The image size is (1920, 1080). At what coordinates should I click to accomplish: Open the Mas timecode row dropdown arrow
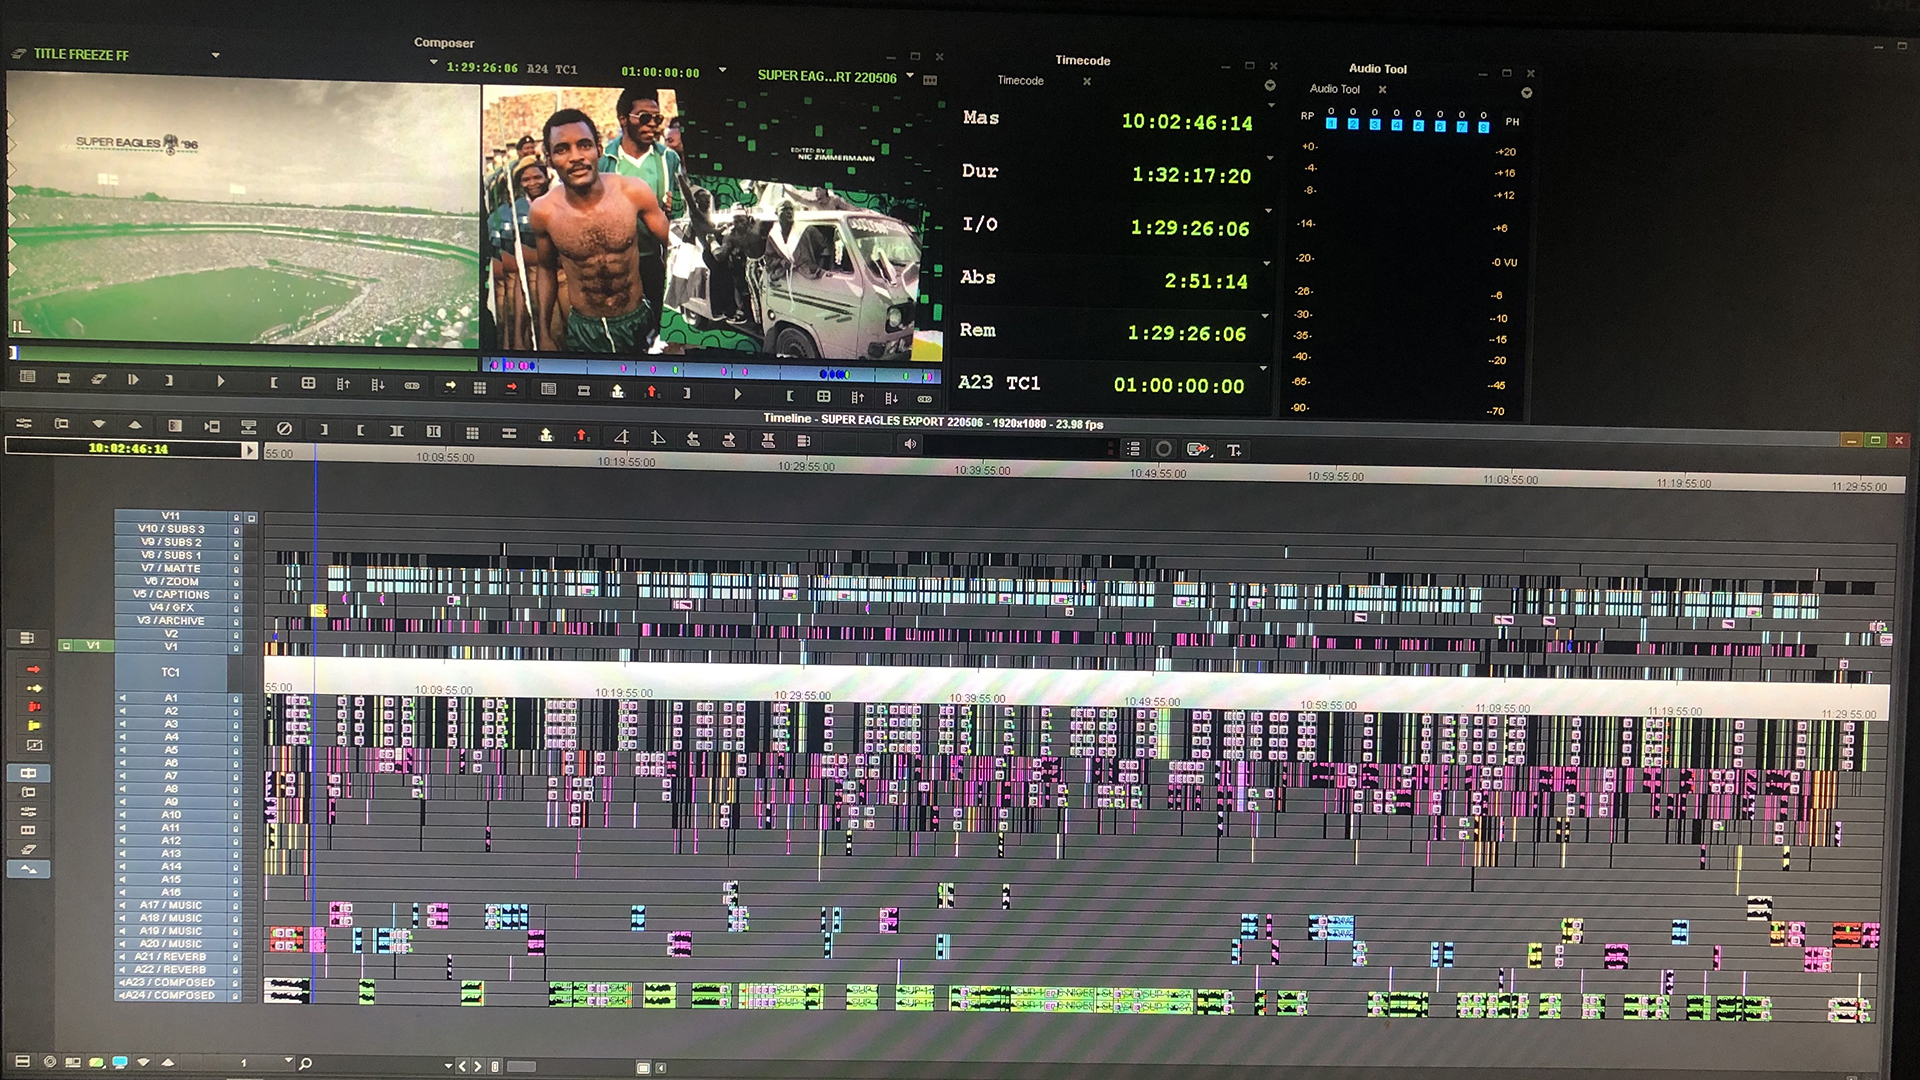point(1271,104)
